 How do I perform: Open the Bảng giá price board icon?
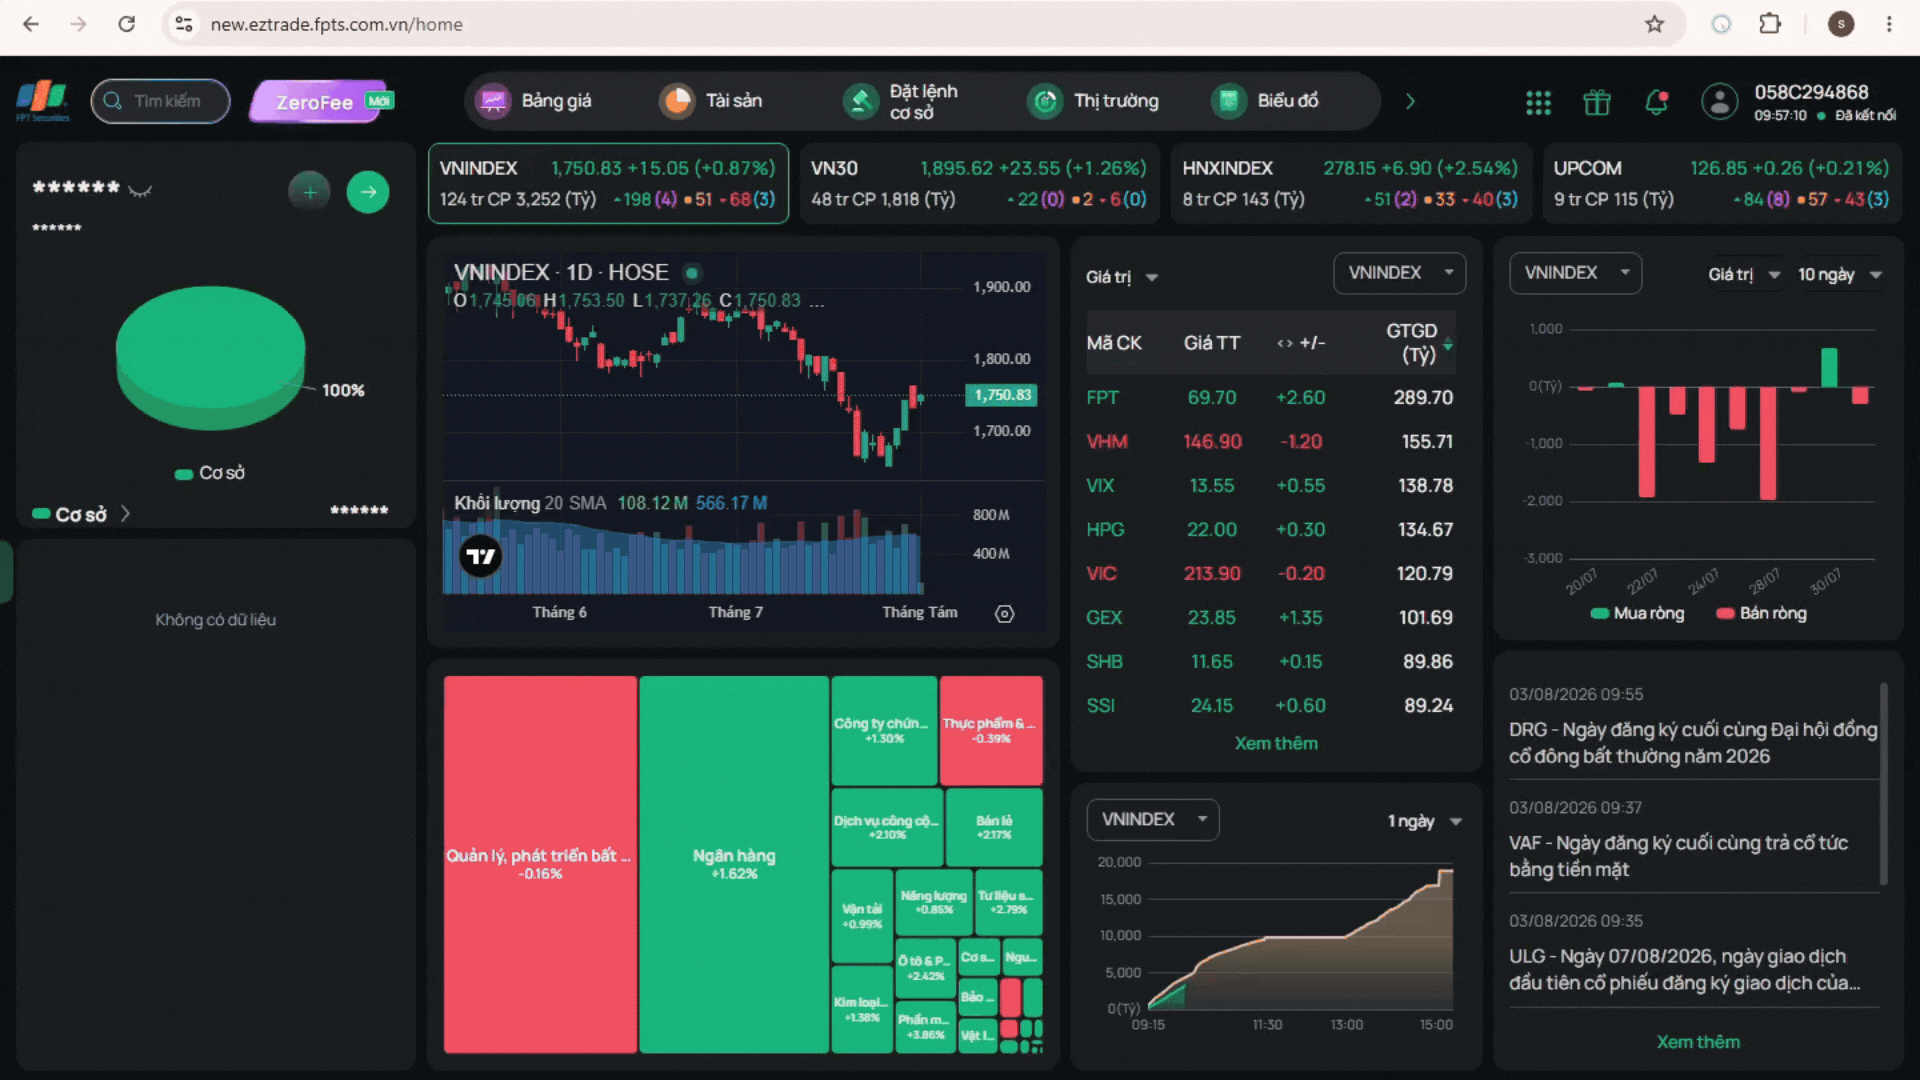pyautogui.click(x=493, y=101)
